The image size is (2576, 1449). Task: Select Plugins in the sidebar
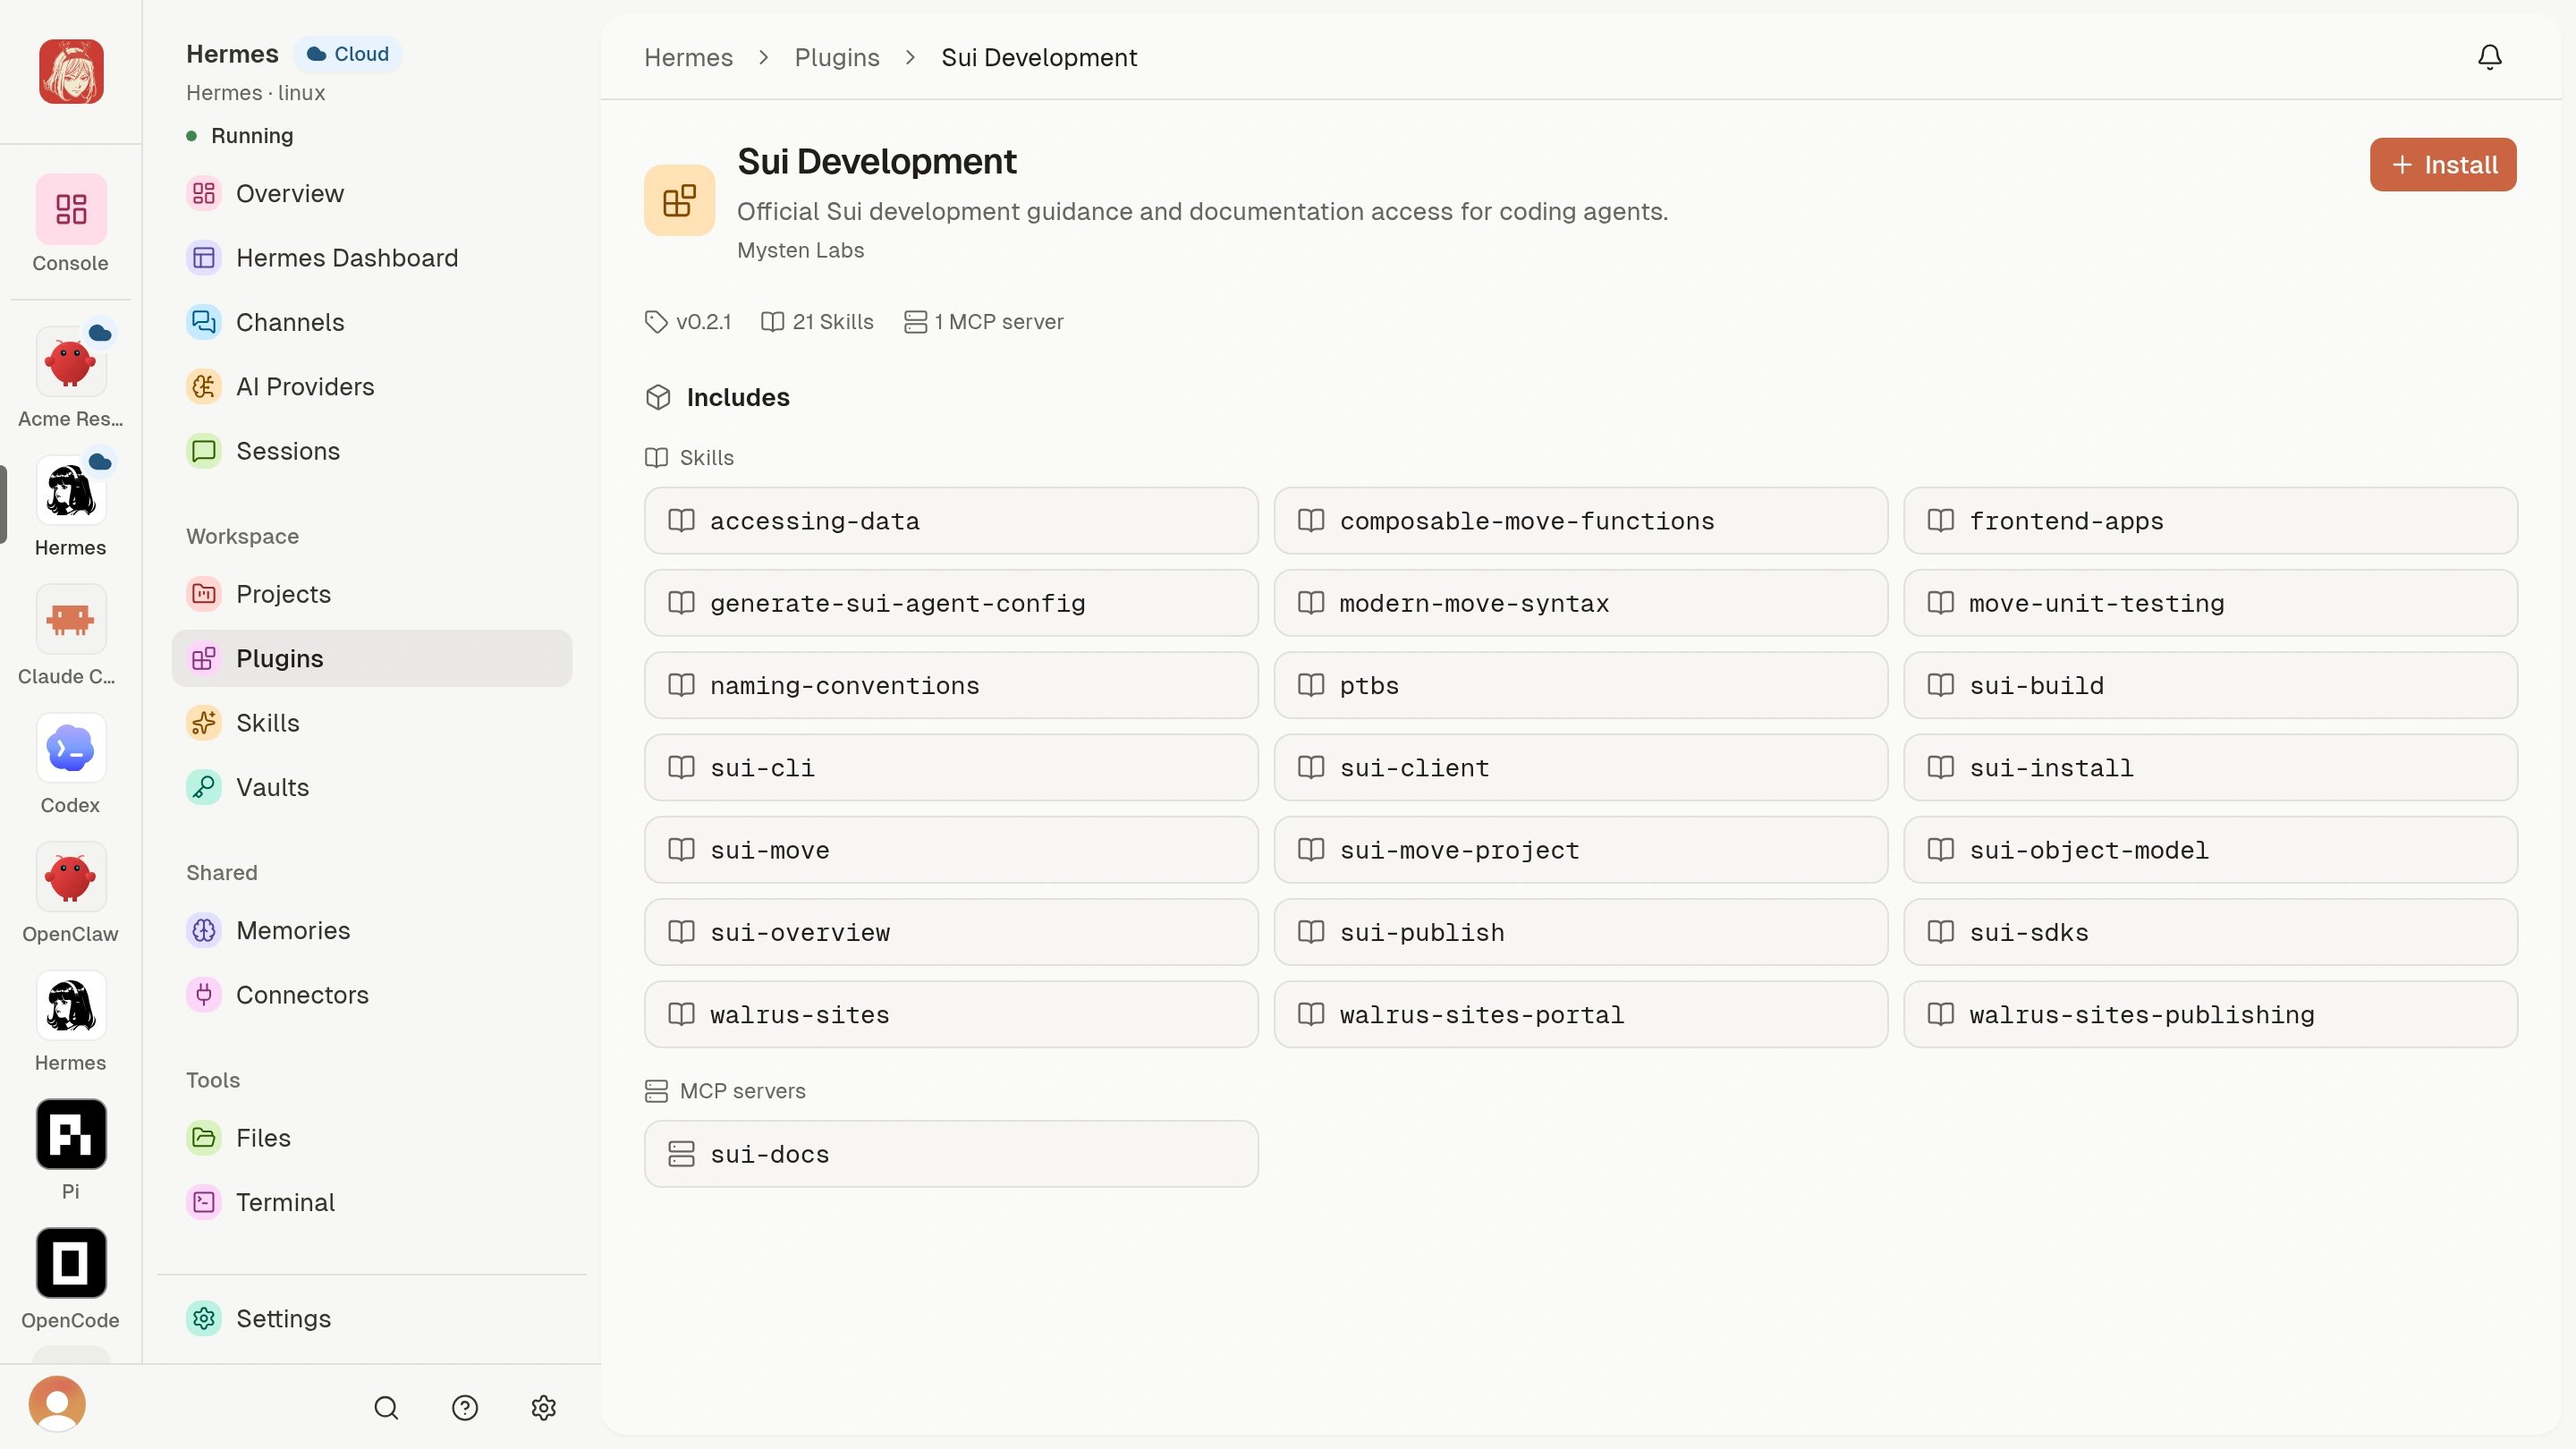(371, 658)
